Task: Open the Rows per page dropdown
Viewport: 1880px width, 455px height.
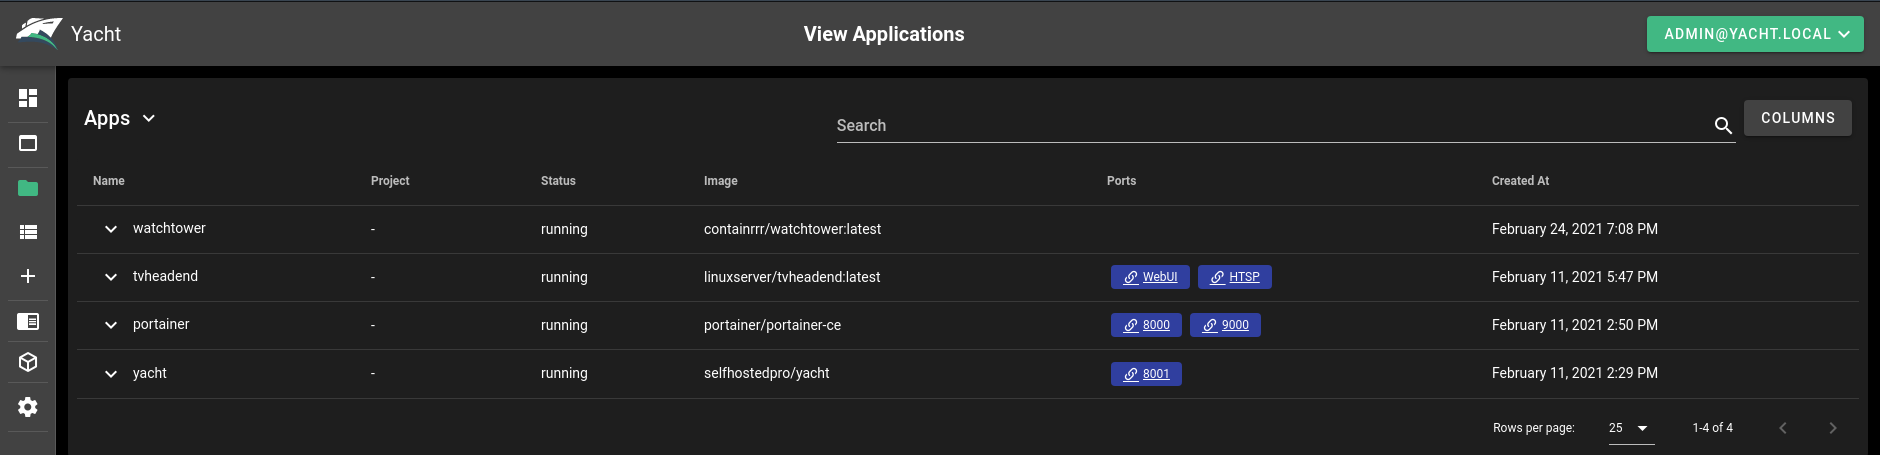Action: (x=1631, y=428)
